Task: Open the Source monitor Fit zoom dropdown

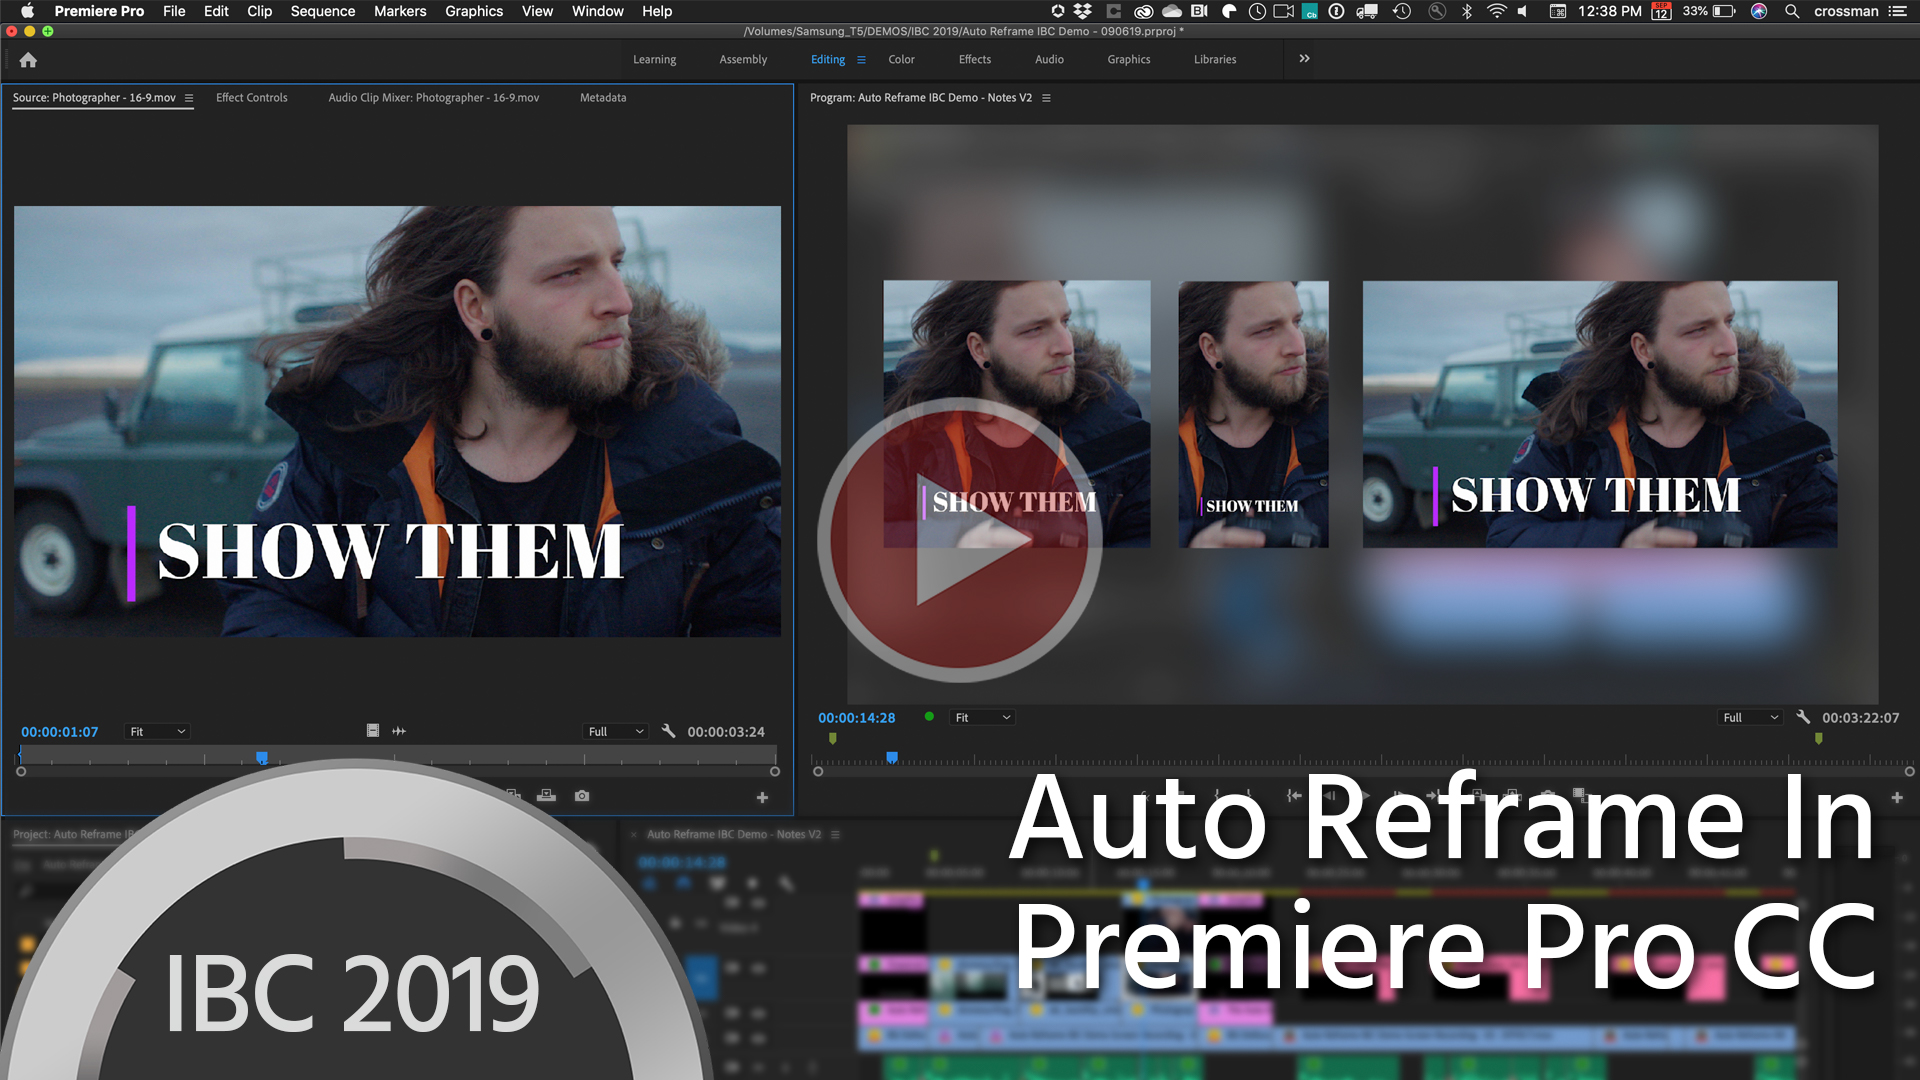Action: click(157, 732)
